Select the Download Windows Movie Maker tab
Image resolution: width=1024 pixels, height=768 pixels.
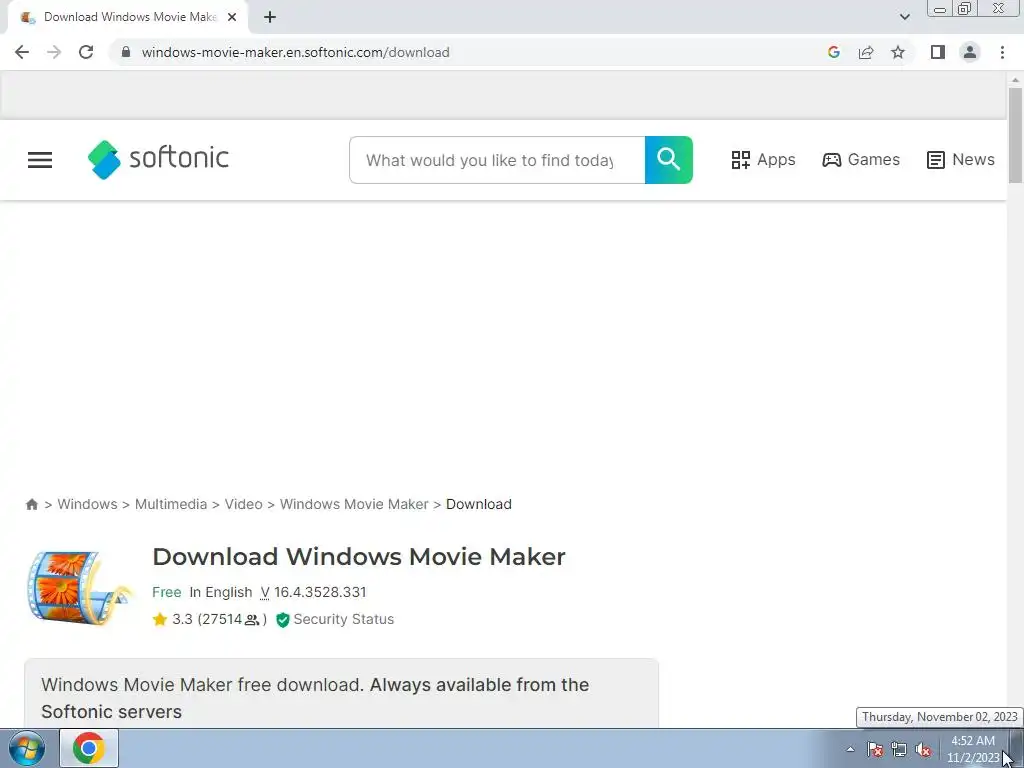(x=128, y=17)
